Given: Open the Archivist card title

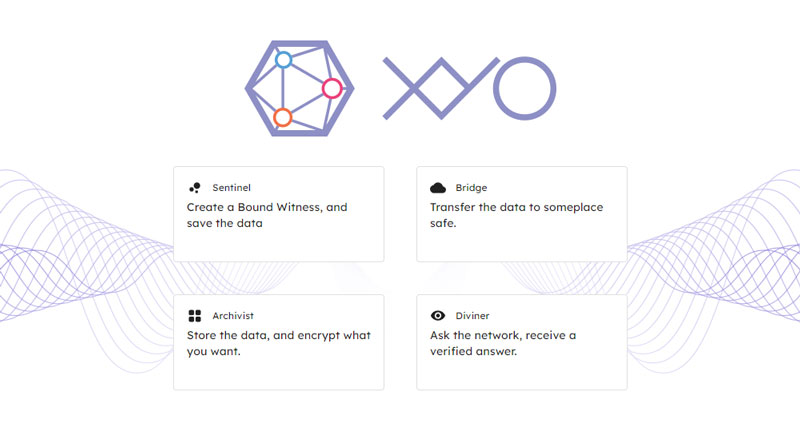Looking at the screenshot, I should (x=233, y=315).
